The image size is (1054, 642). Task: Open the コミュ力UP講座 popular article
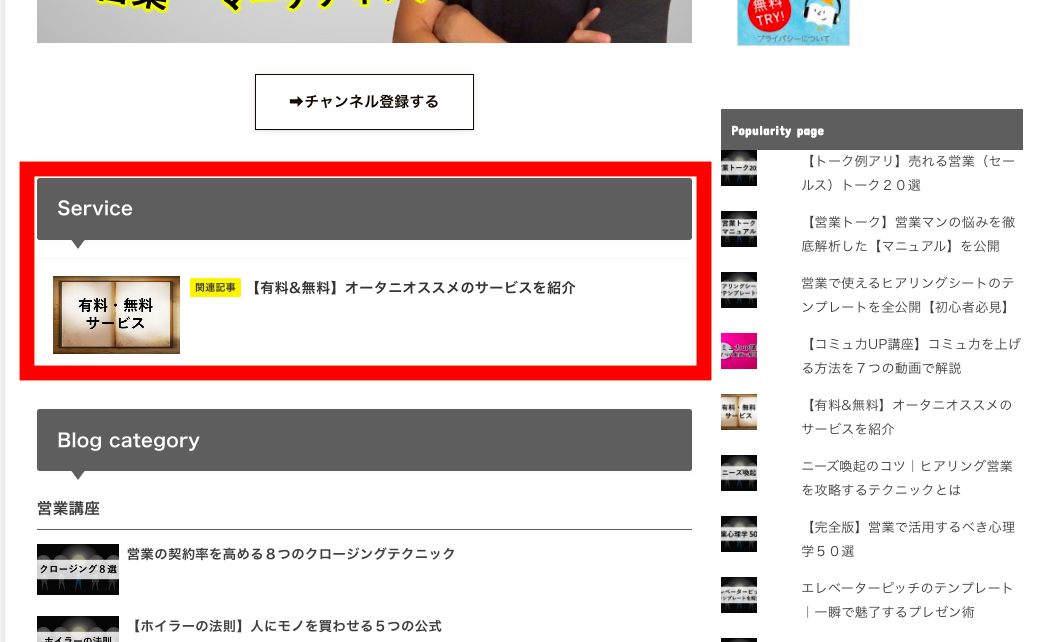pos(911,356)
